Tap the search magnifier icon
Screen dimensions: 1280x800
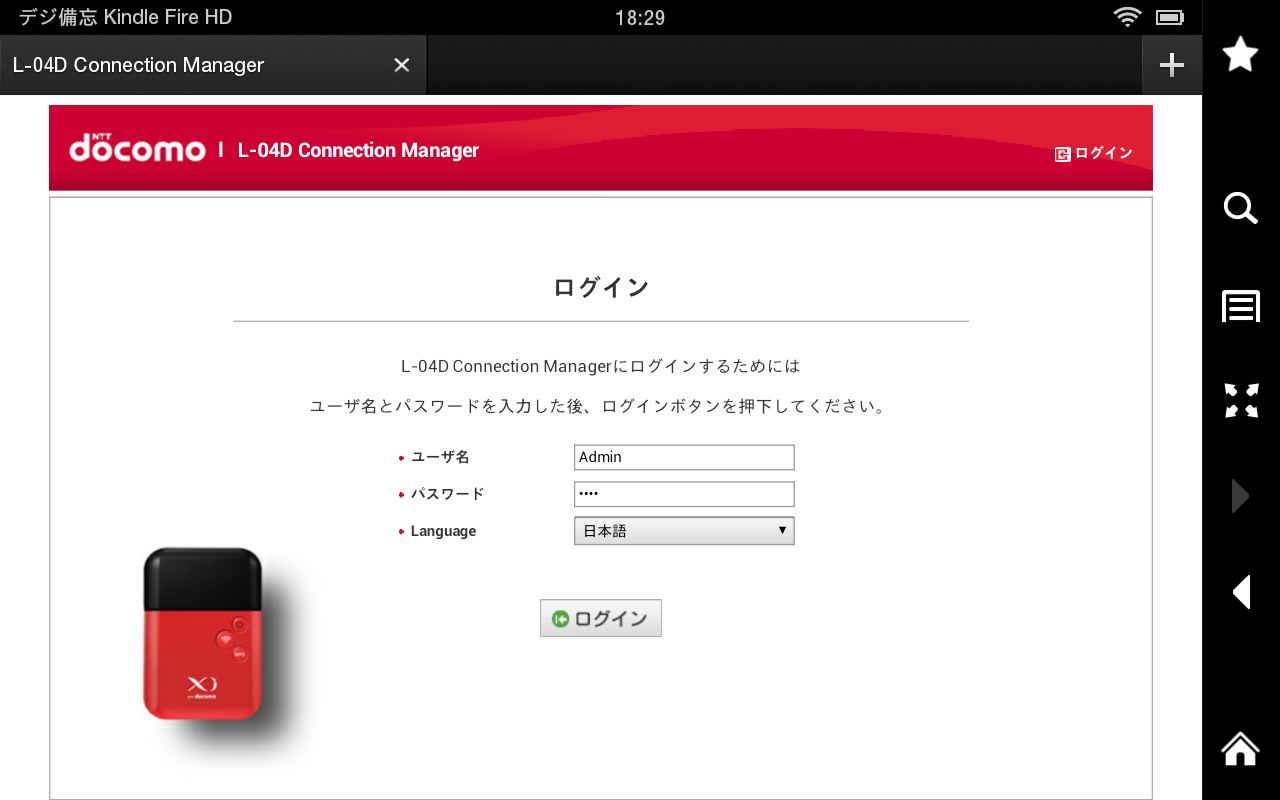pyautogui.click(x=1240, y=208)
